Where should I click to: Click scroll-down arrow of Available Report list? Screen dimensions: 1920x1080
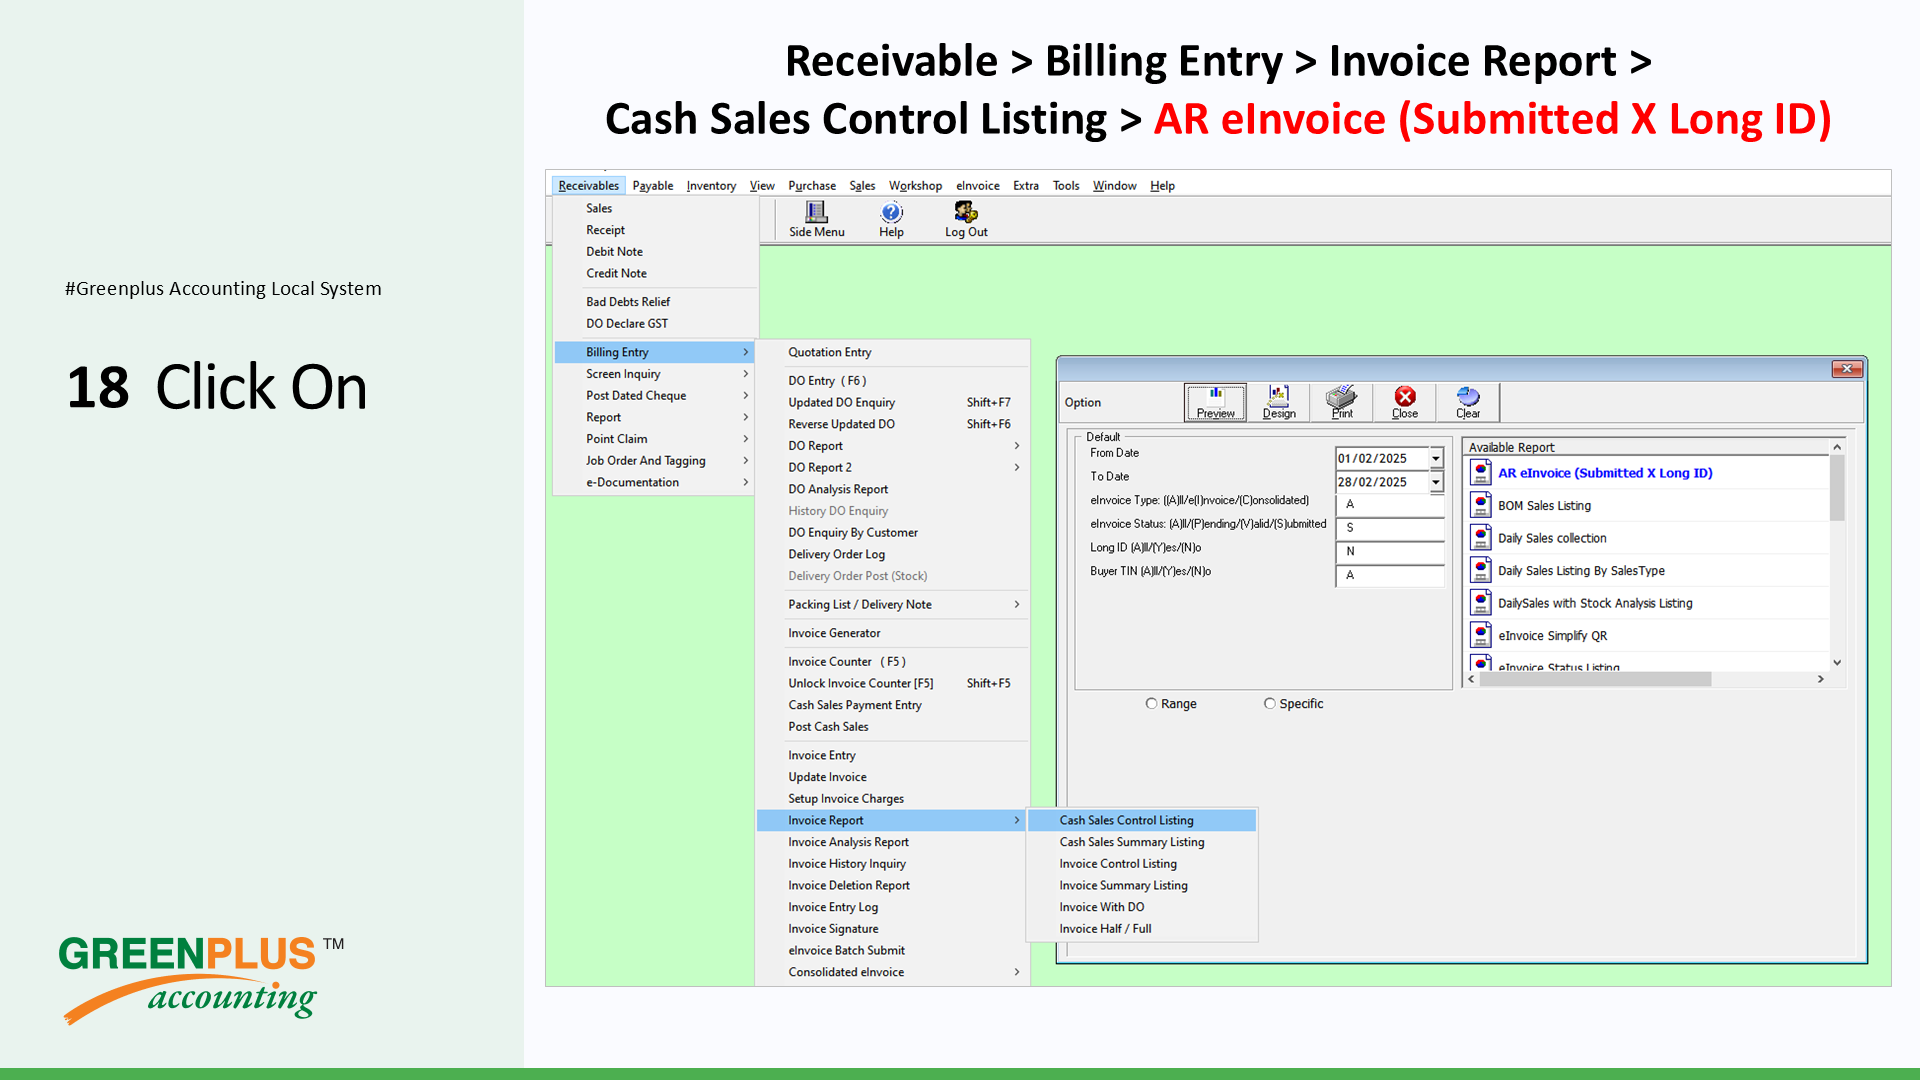pyautogui.click(x=1837, y=663)
